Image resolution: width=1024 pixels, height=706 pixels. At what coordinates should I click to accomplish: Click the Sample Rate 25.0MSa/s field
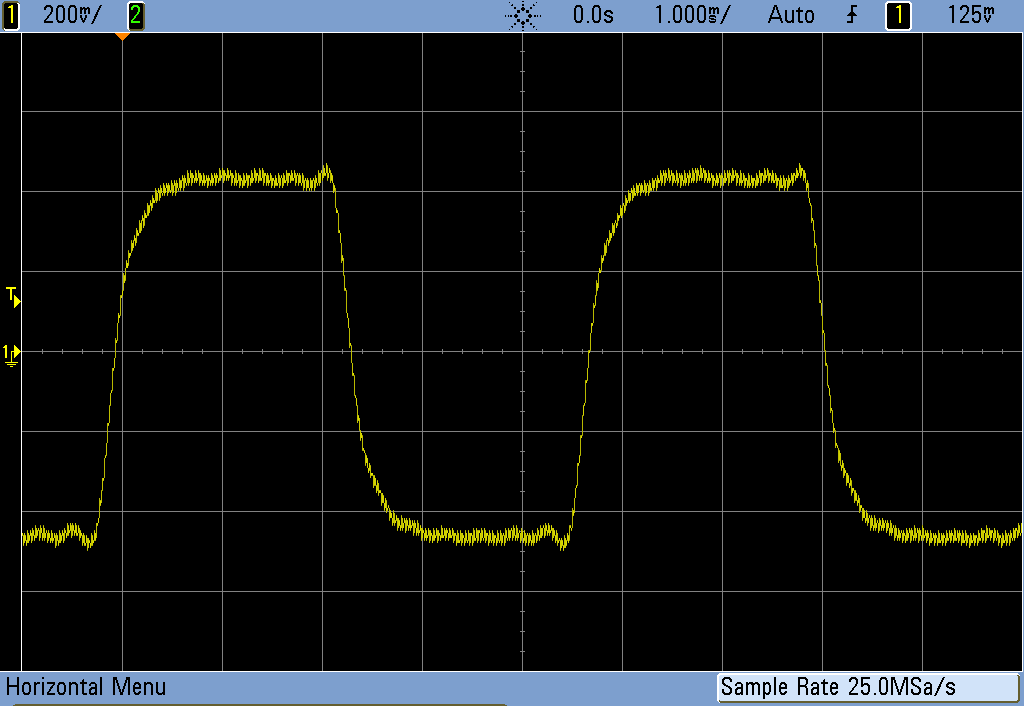(x=866, y=687)
